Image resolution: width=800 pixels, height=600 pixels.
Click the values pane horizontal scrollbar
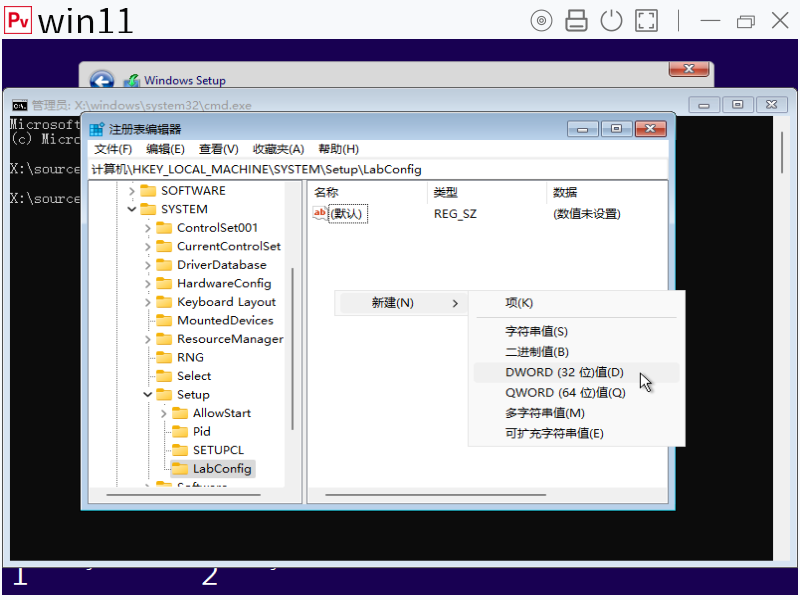(436, 494)
